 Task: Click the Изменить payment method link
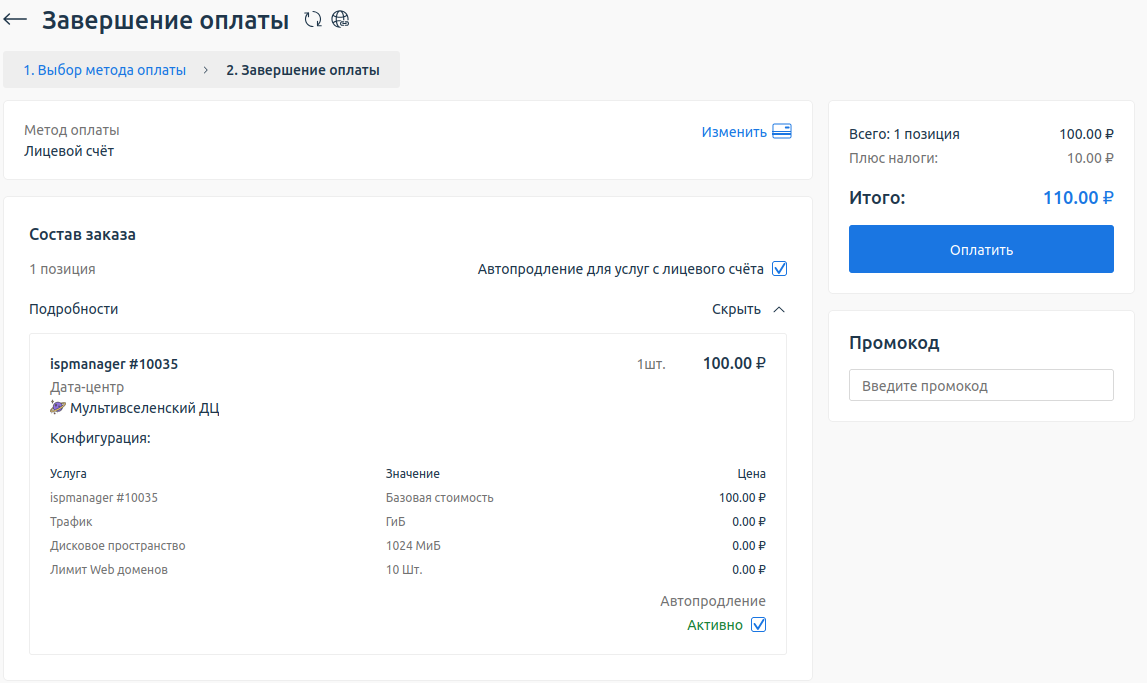(x=733, y=132)
